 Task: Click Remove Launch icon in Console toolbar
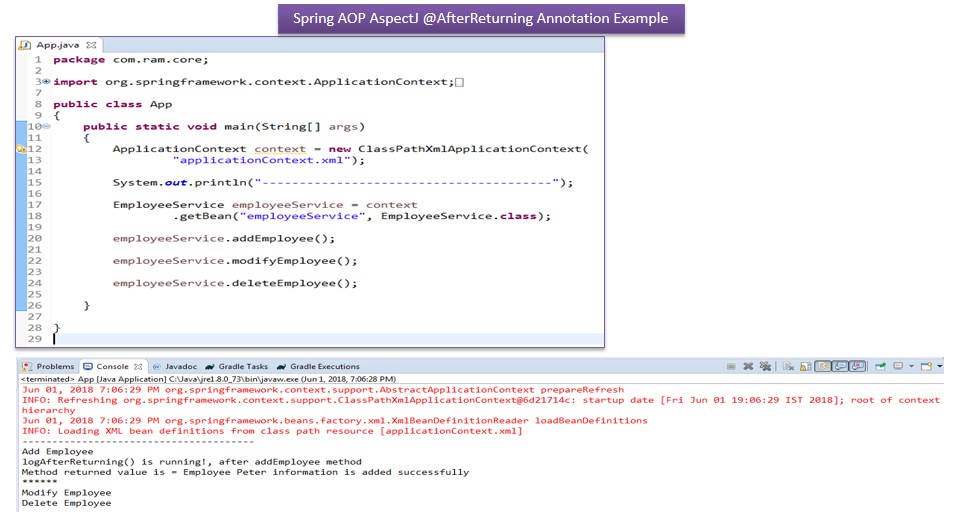point(748,366)
